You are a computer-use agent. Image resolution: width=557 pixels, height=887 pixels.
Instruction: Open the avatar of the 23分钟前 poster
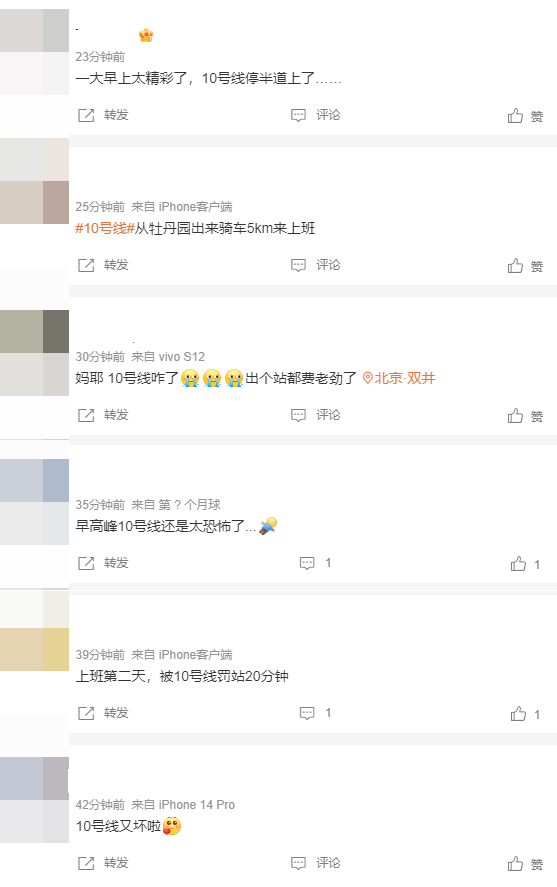34,52
